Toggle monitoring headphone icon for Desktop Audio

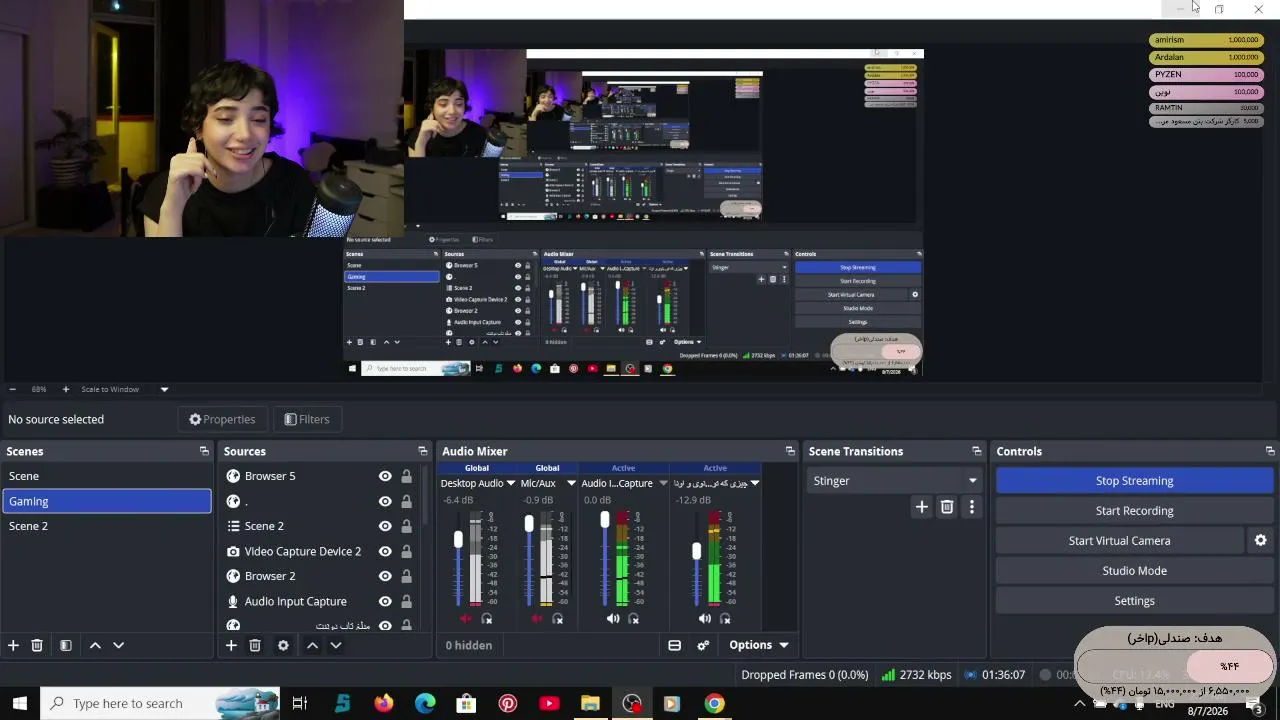coord(487,619)
